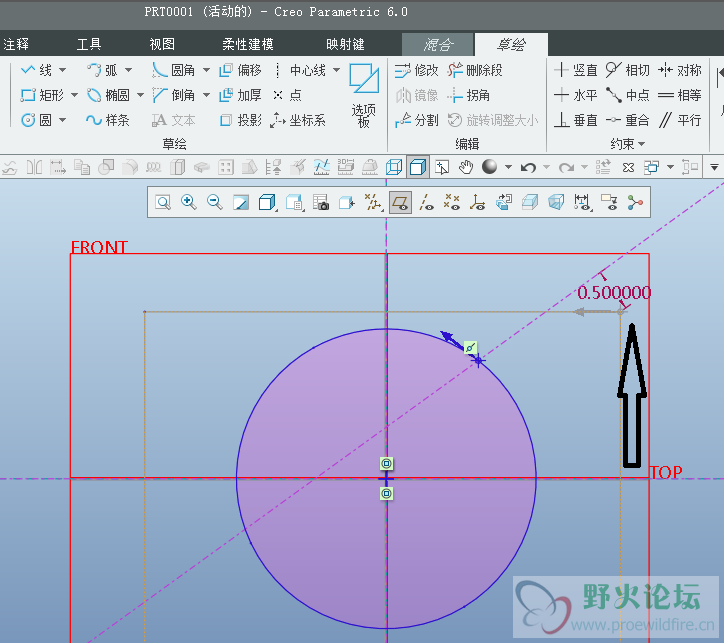Image resolution: width=724 pixels, height=643 pixels.
Task: Toggle point display visibility icon
Action: (x=452, y=202)
